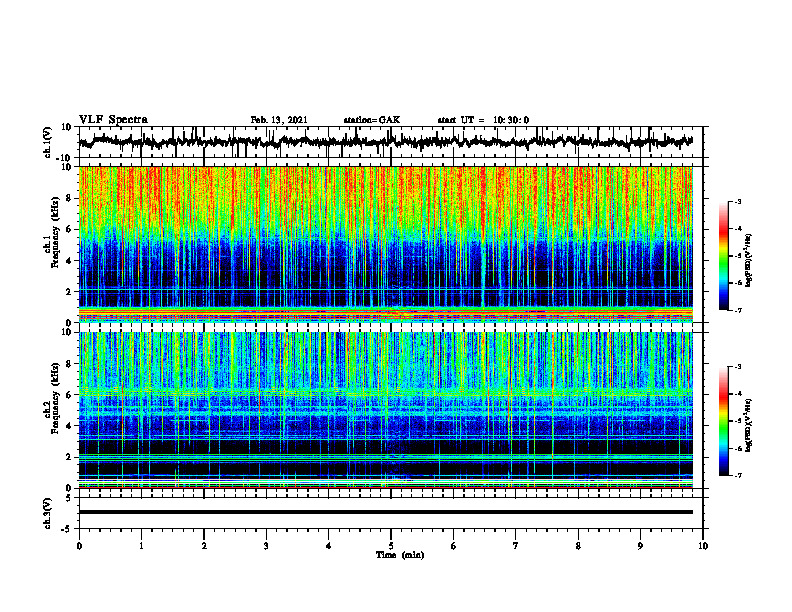Click the time axis tick label "1"
Viewport: 792px width, 612px height.
(x=141, y=546)
